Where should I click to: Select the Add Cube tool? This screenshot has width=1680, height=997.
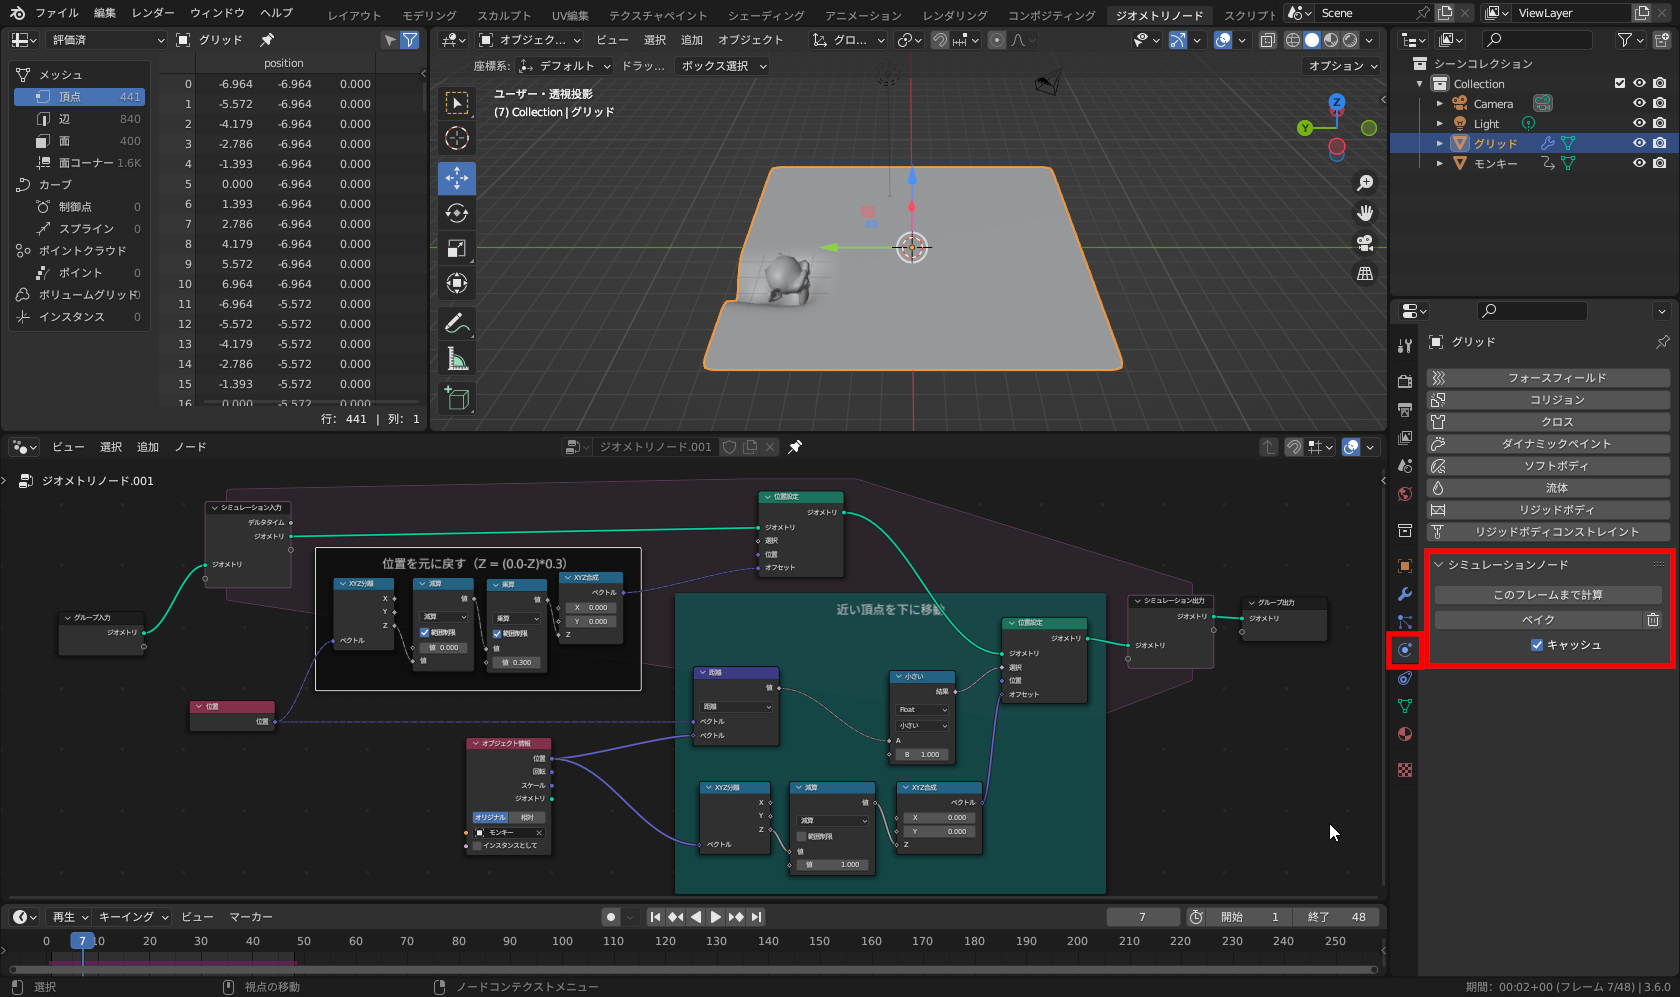457,399
